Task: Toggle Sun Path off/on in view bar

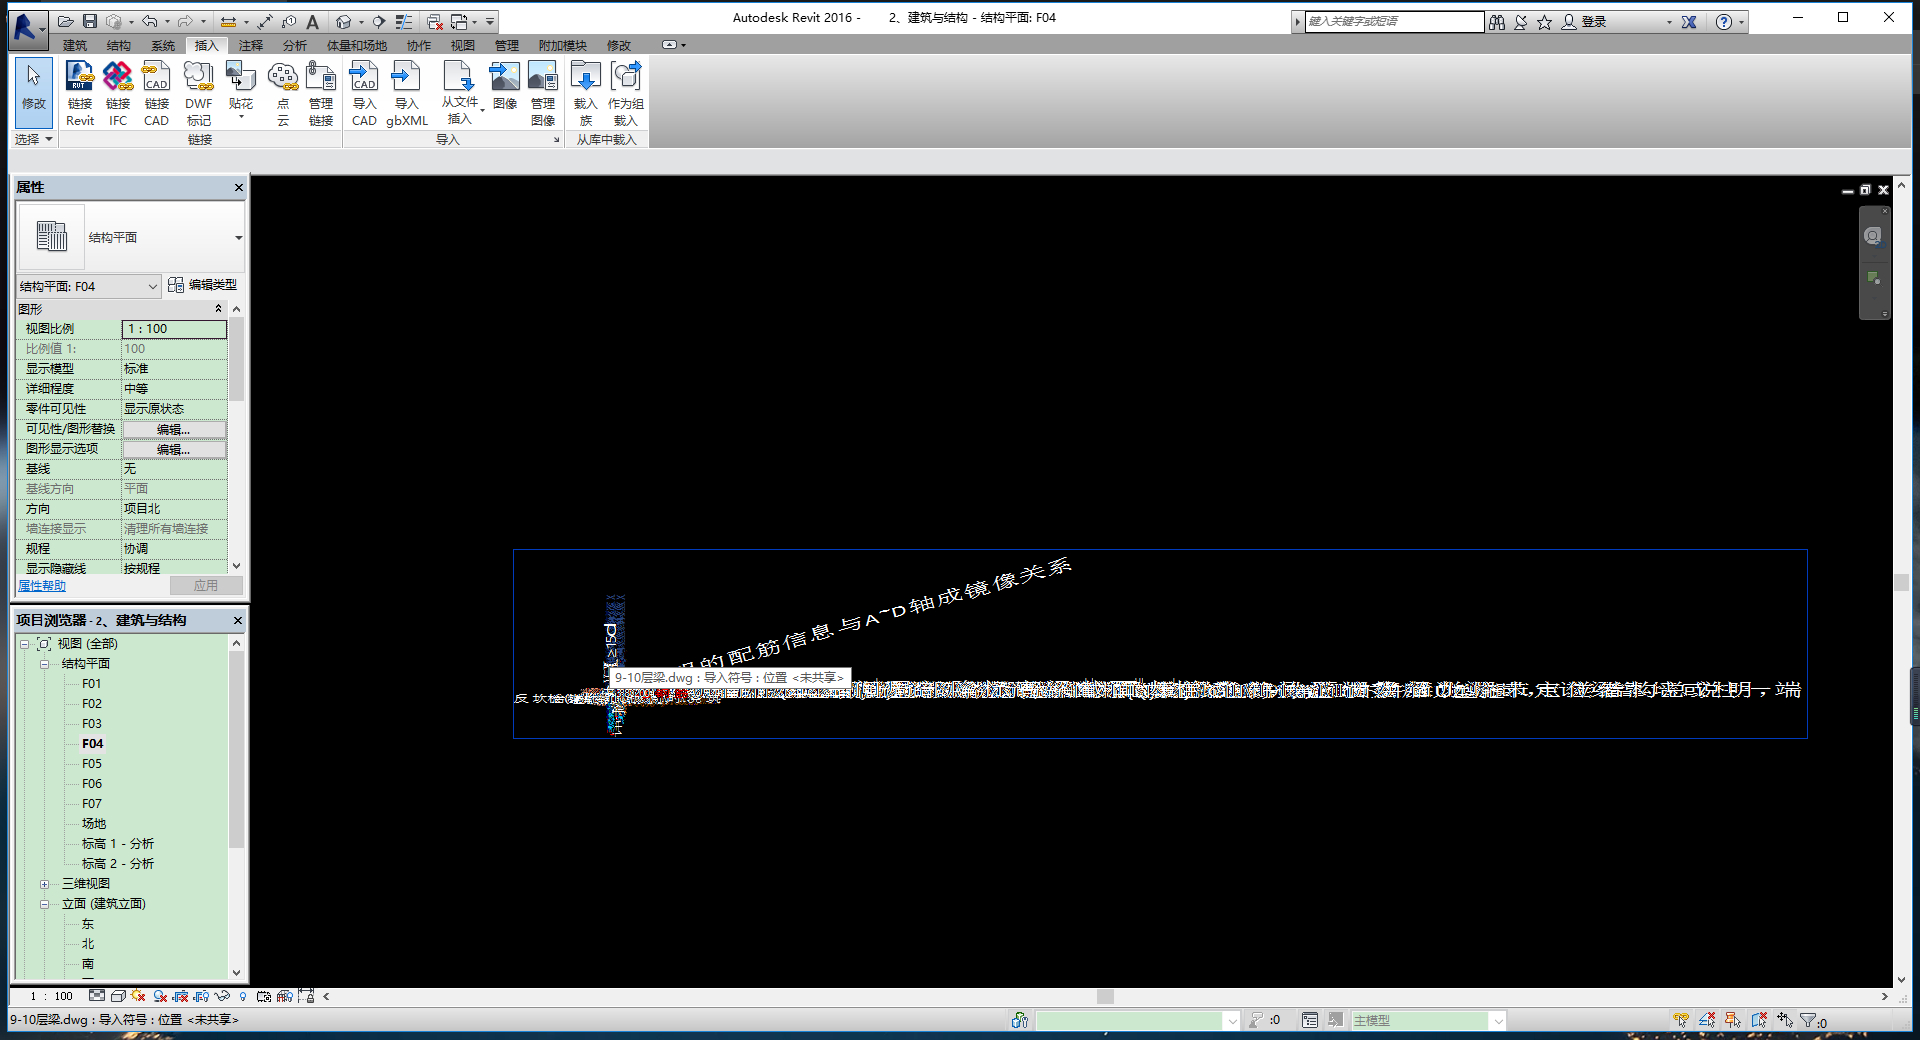Action: coord(138,996)
